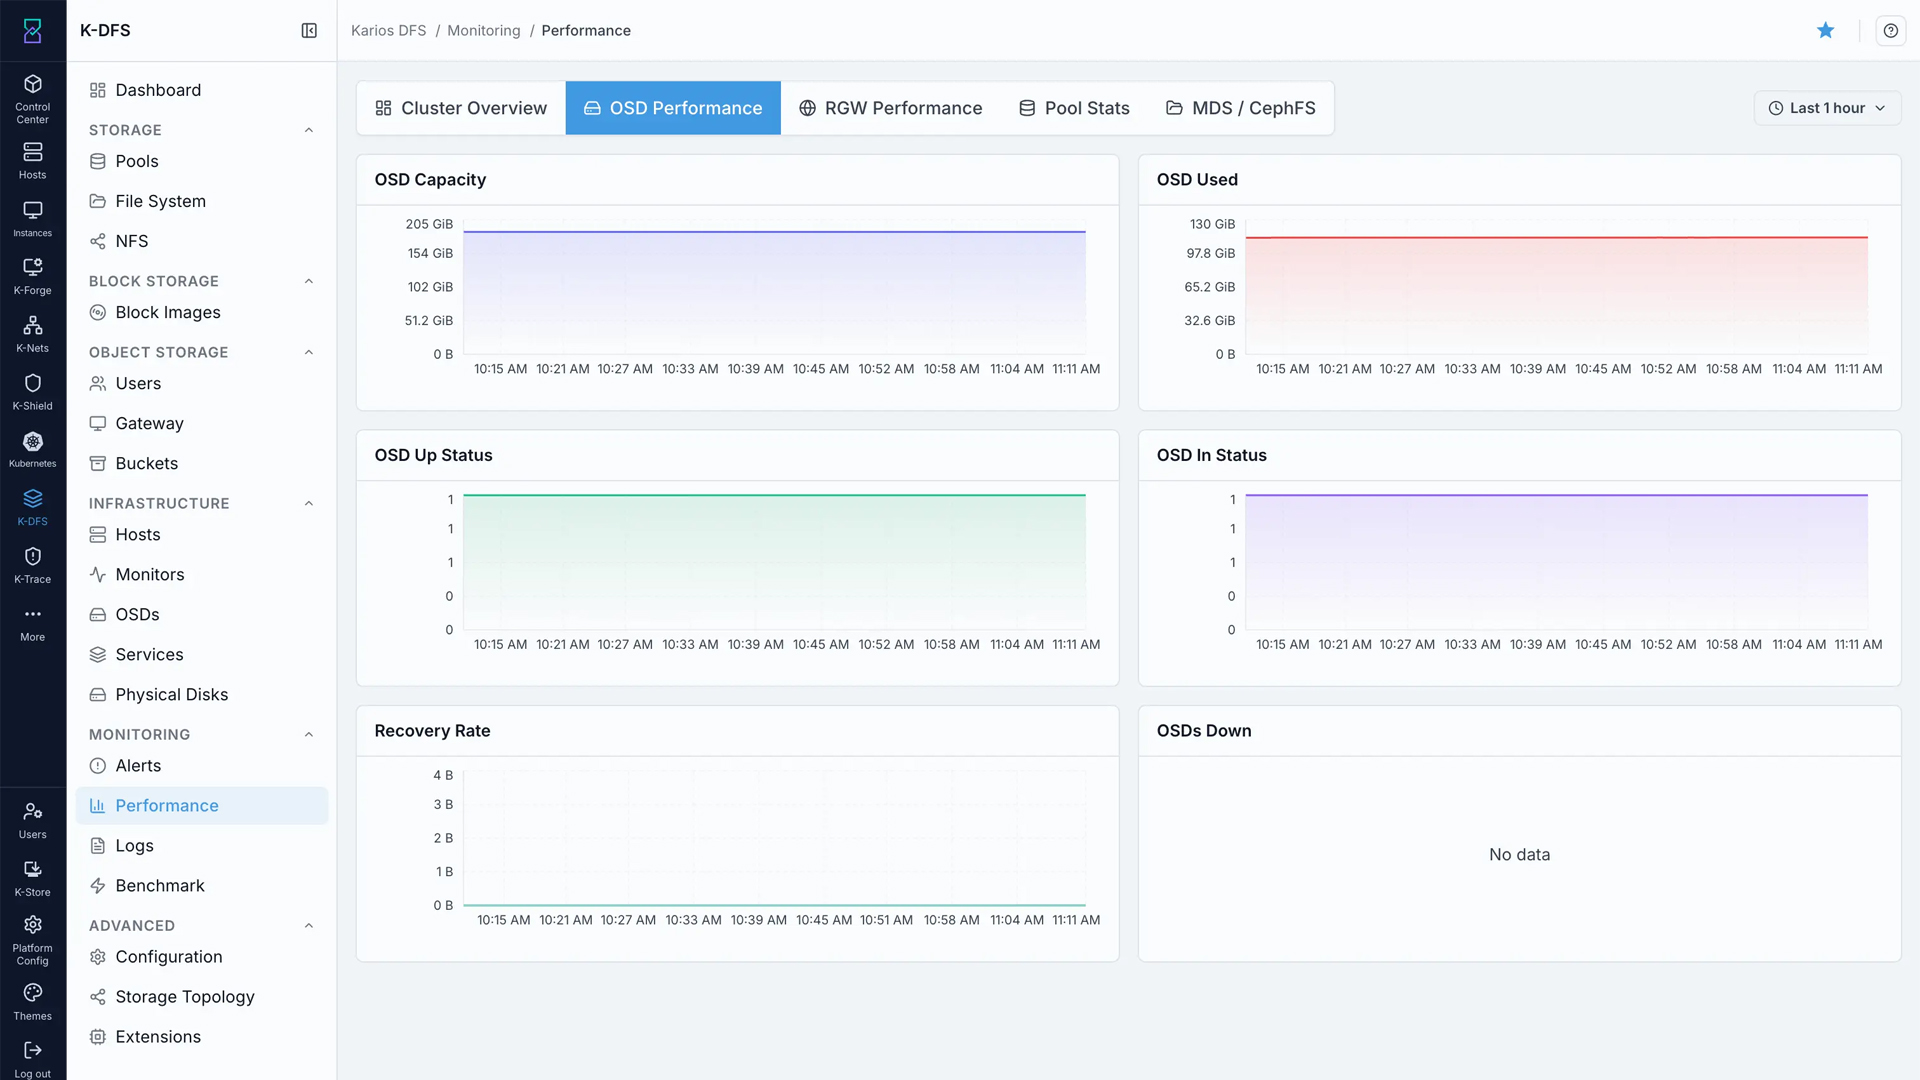The width and height of the screenshot is (1920, 1080).
Task: Open K-Forge module
Action: pyautogui.click(x=32, y=276)
